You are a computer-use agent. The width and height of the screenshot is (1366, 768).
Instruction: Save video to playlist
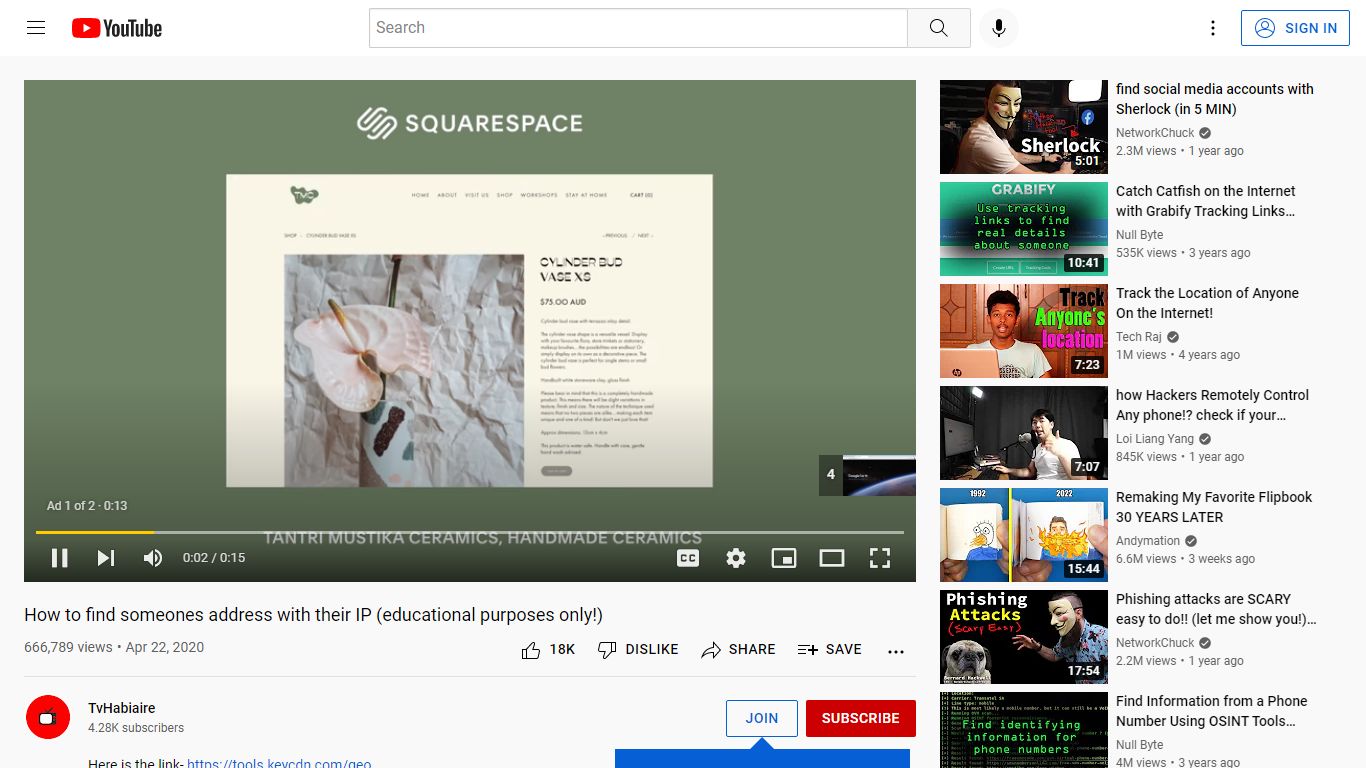pyautogui.click(x=829, y=650)
